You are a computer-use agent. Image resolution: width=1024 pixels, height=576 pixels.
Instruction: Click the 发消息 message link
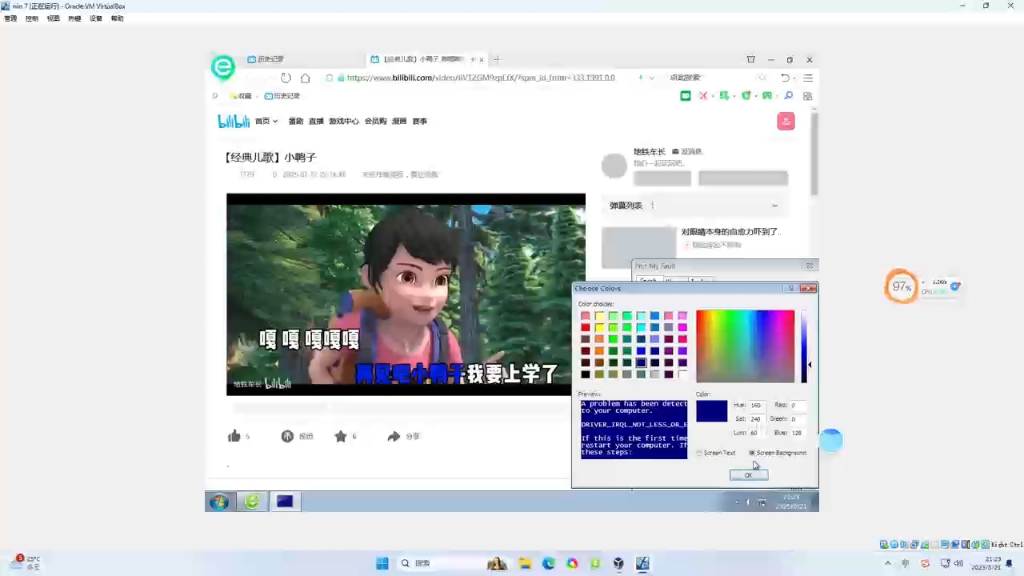pos(687,152)
